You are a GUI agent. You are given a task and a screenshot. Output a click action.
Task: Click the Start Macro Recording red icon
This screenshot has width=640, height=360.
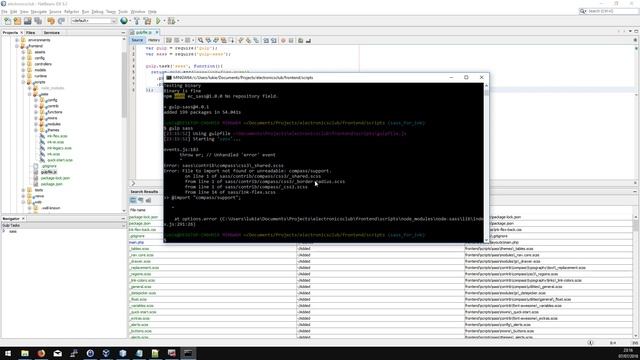tap(283, 40)
